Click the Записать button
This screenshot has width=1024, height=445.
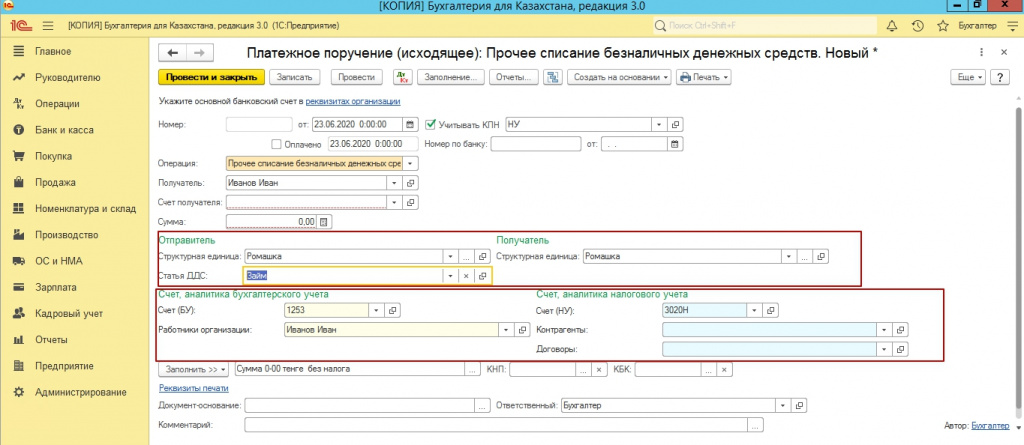click(295, 77)
